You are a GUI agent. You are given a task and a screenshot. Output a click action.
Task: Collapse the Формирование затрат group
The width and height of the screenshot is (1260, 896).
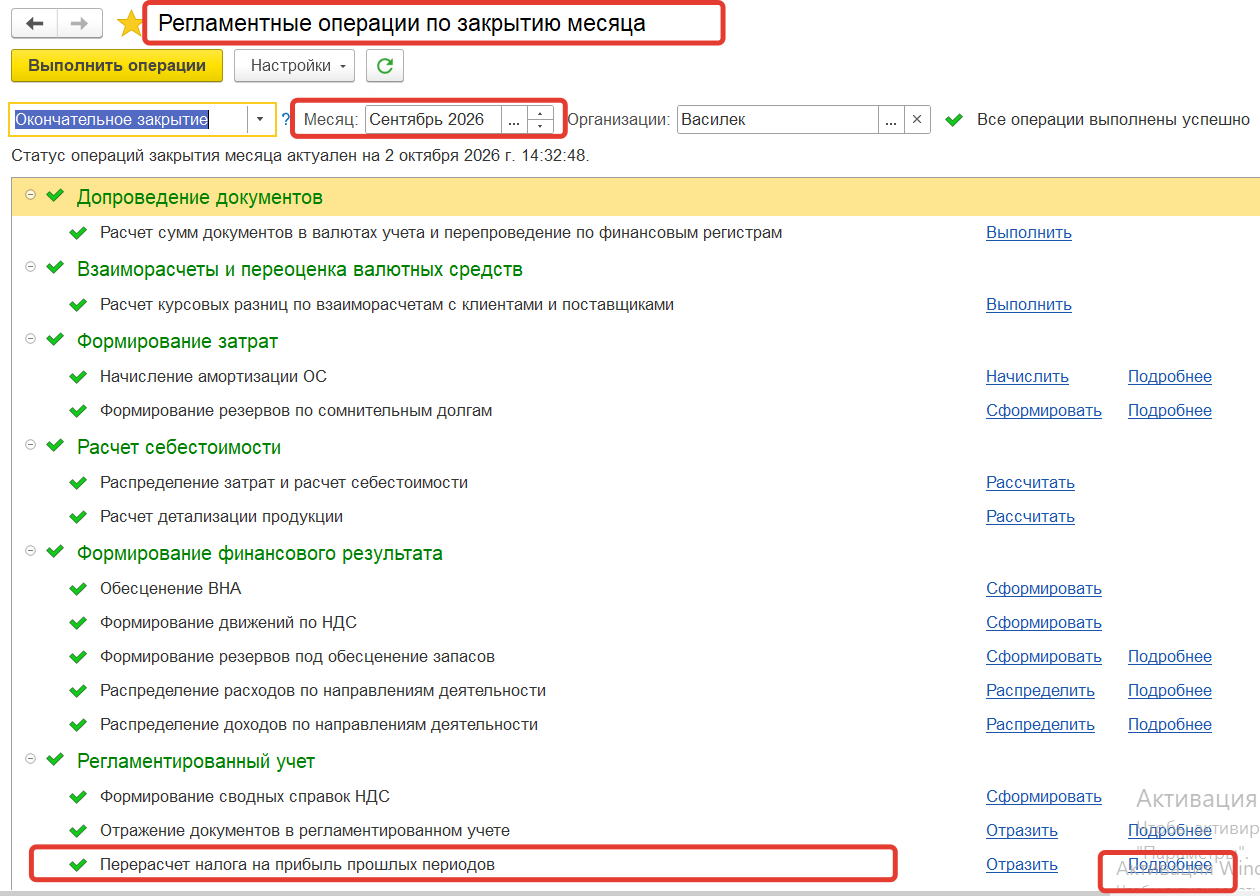point(30,339)
